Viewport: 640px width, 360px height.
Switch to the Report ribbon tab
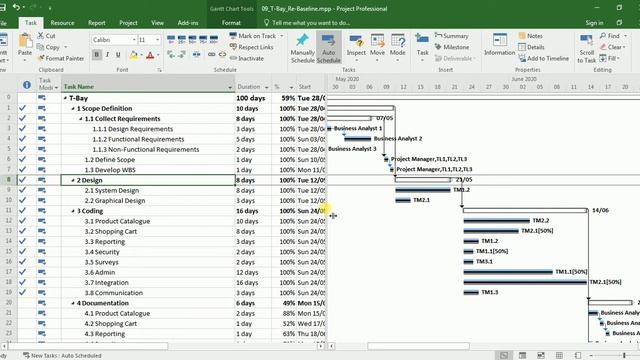click(x=97, y=23)
